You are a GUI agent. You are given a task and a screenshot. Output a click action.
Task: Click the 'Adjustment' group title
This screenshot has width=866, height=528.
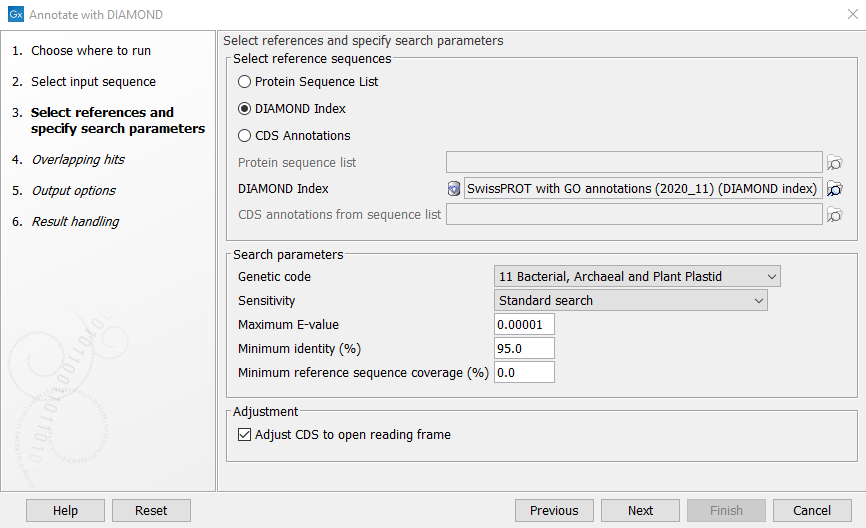(x=265, y=411)
